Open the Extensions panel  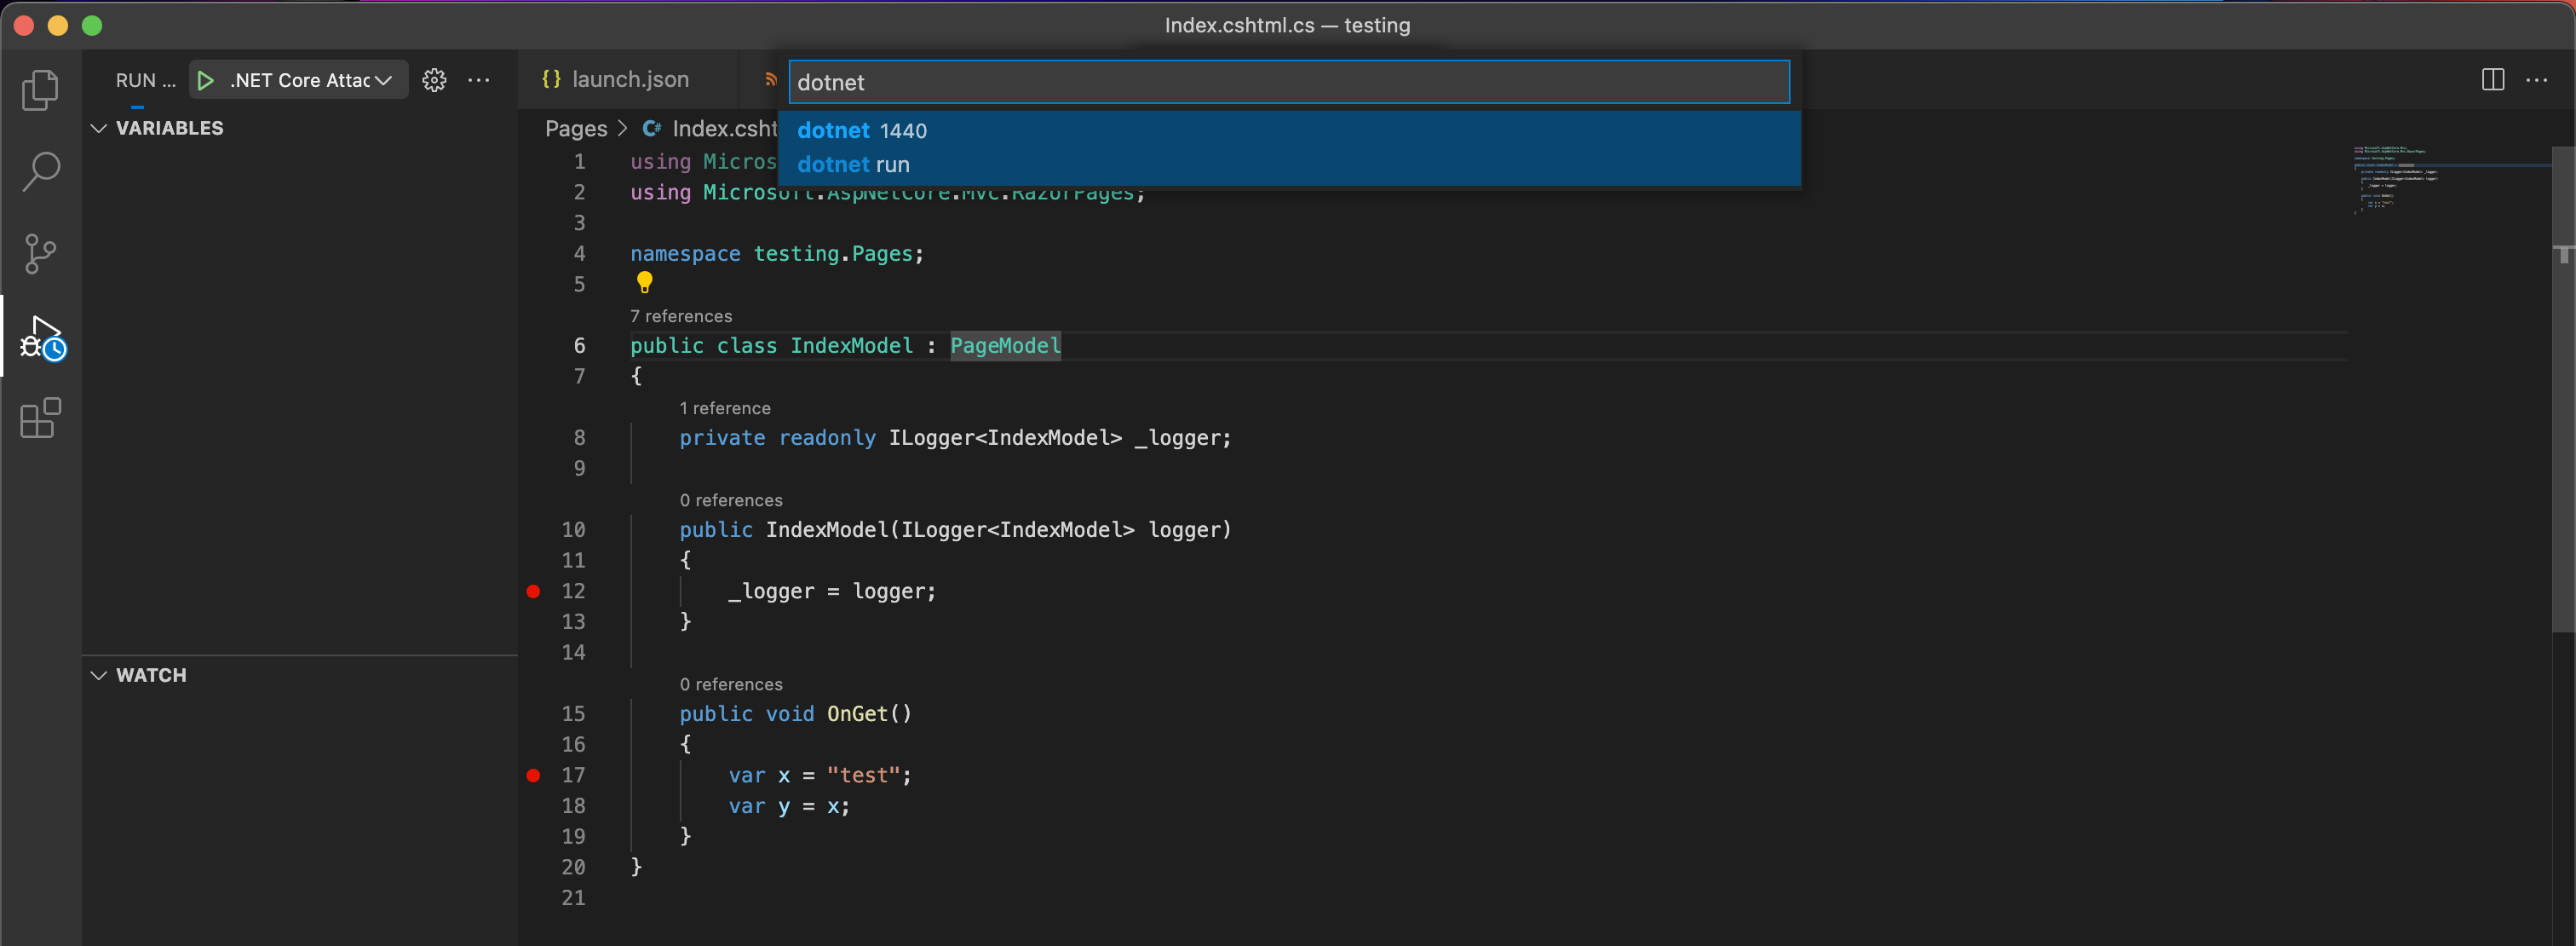(41, 419)
